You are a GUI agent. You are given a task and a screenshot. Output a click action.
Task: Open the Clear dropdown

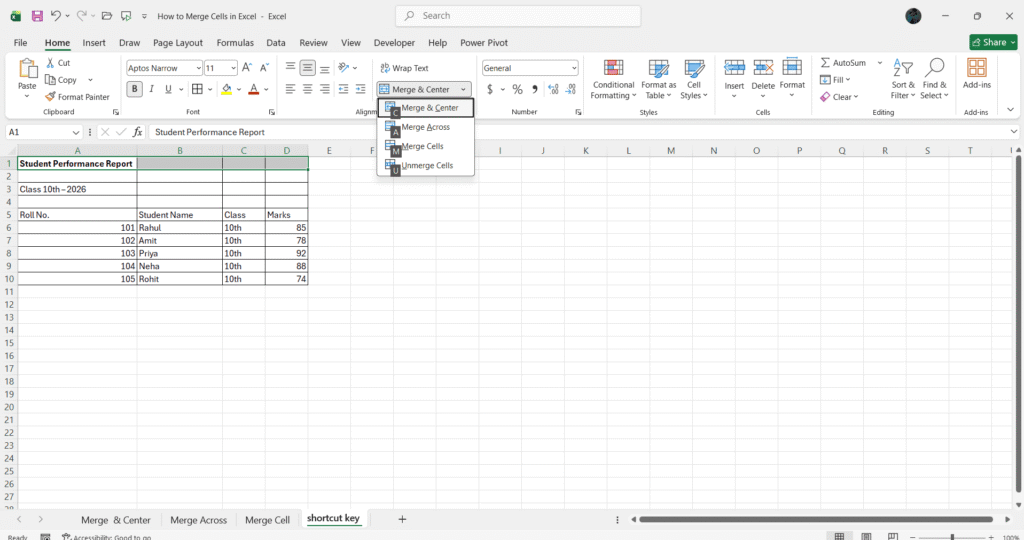coord(839,97)
